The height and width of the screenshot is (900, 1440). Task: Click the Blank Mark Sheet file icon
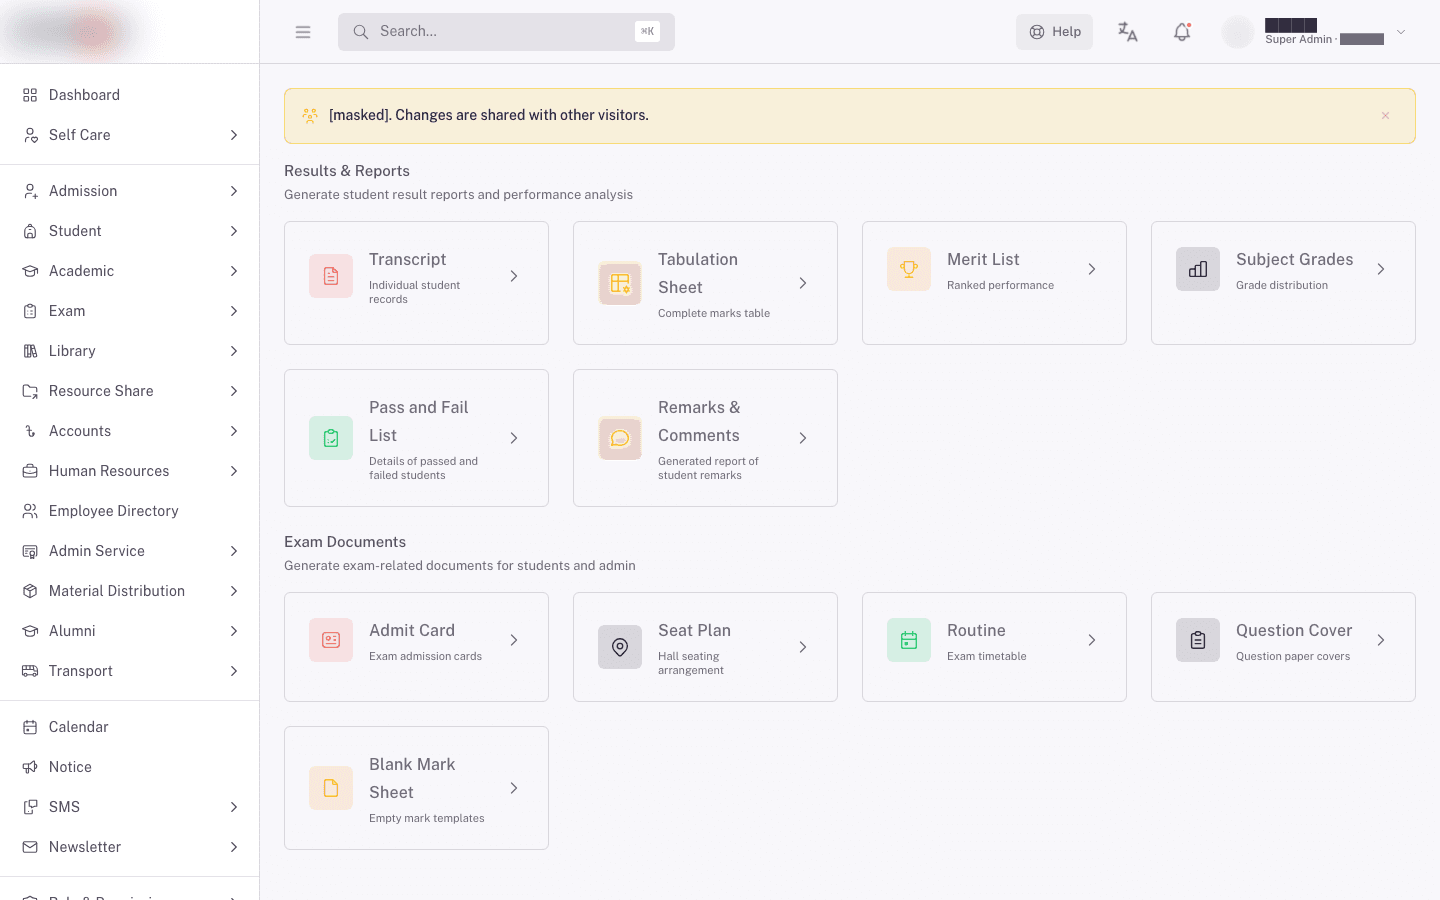pos(331,788)
